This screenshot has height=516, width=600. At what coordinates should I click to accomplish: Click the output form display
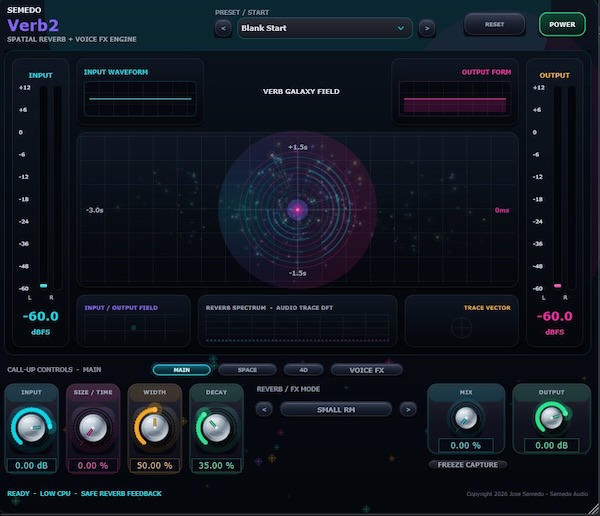pos(455,99)
